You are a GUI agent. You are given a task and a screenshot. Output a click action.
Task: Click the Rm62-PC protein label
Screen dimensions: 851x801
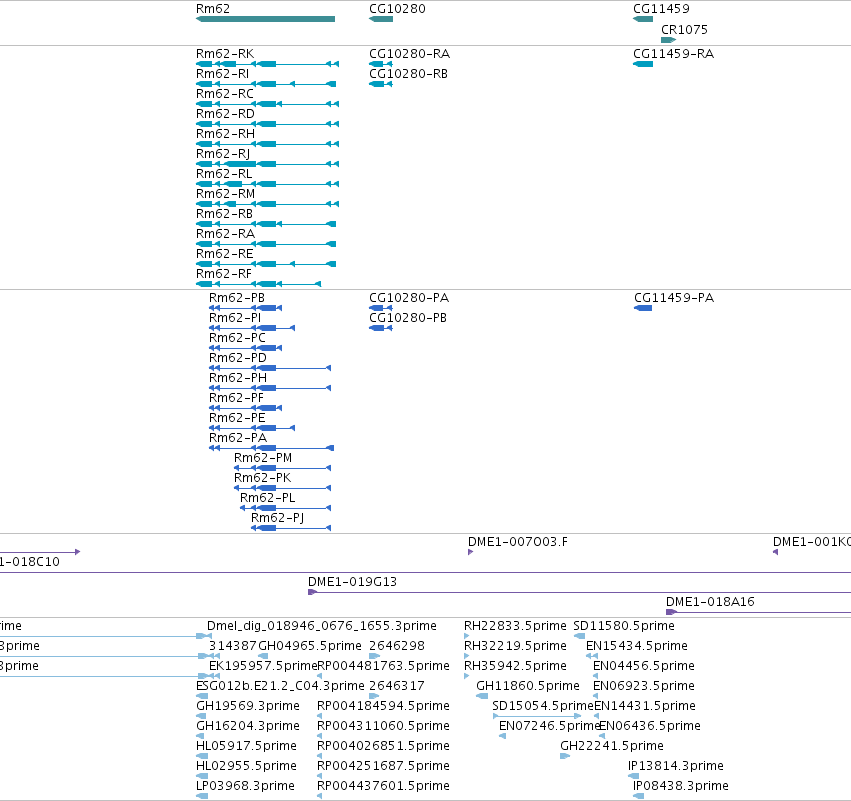coord(237,338)
